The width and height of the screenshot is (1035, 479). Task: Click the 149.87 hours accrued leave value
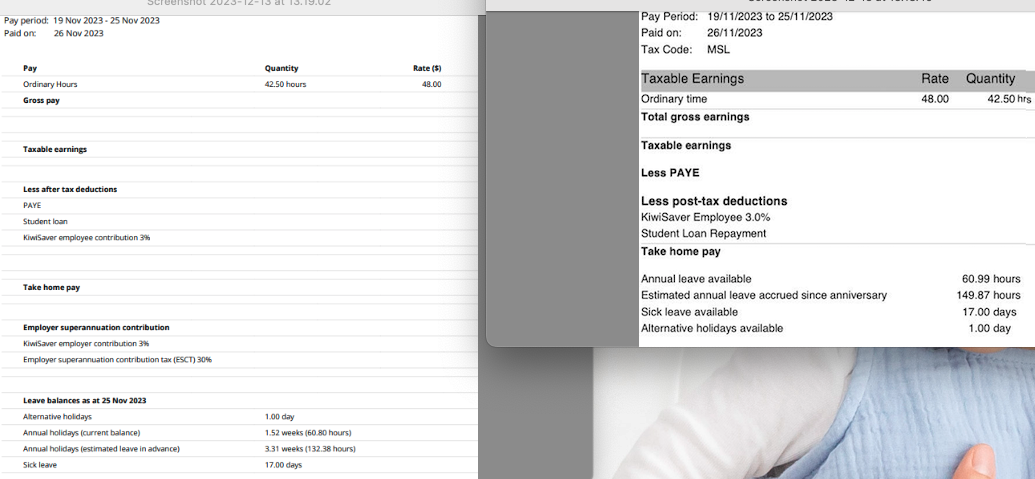click(x=988, y=295)
